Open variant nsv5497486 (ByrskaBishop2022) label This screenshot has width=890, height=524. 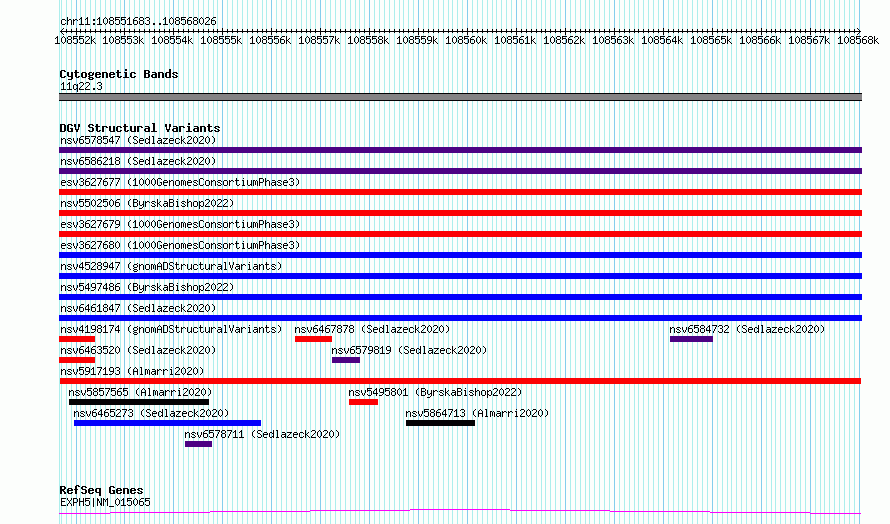147,287
